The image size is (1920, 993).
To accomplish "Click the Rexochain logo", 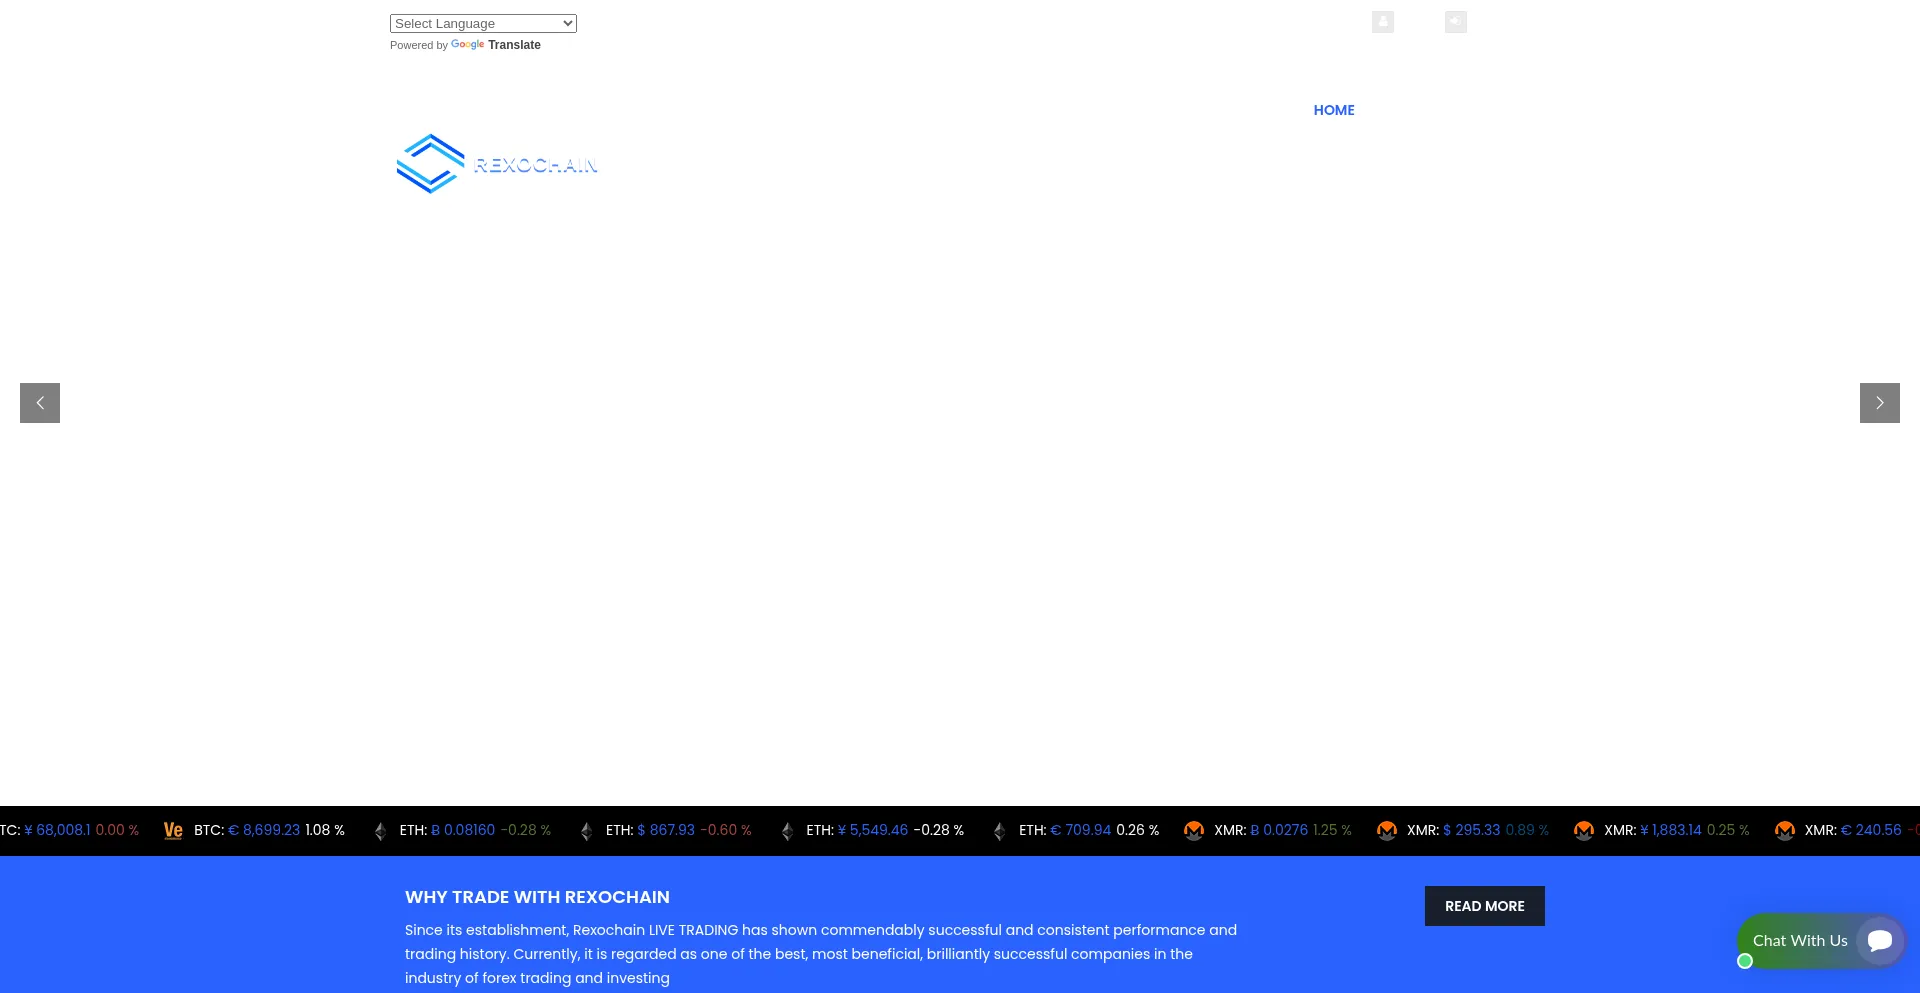I will [497, 164].
